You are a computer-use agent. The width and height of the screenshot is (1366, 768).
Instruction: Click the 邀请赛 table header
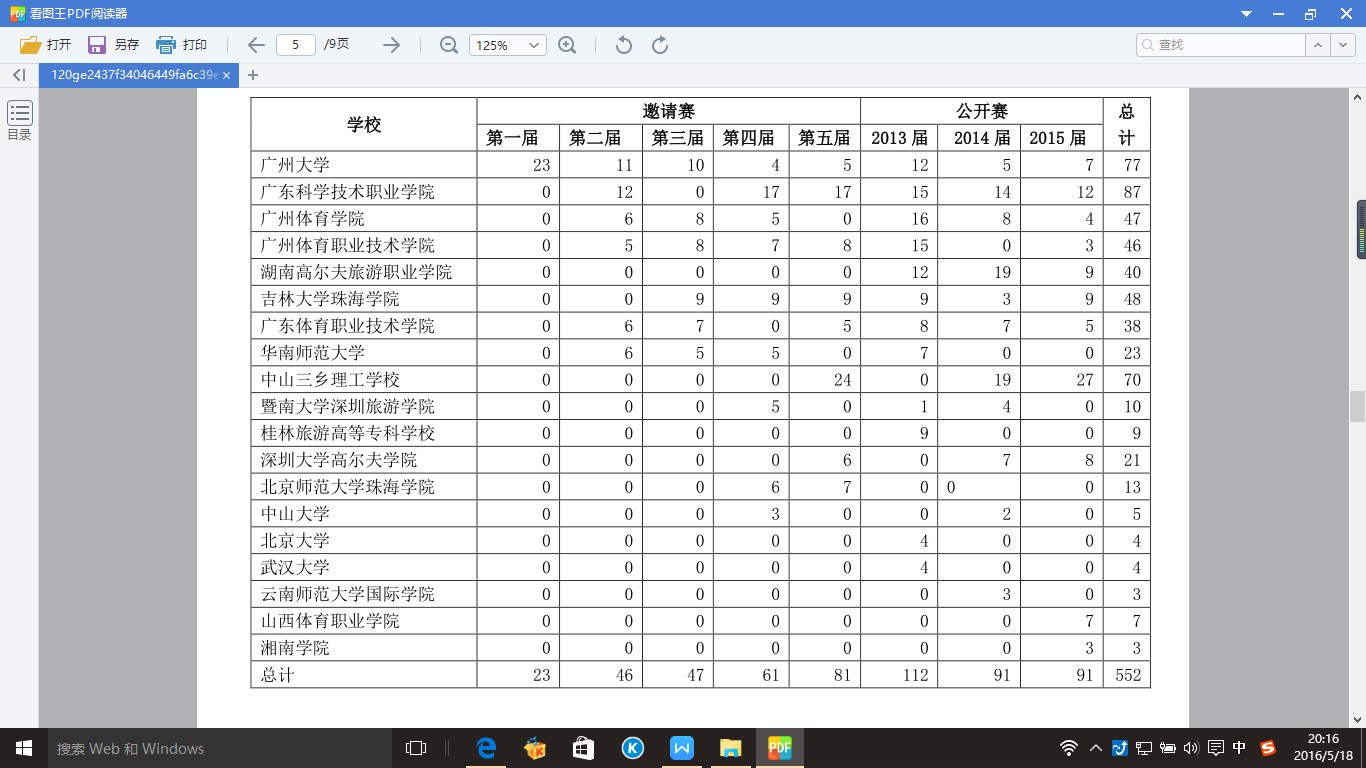pos(668,111)
